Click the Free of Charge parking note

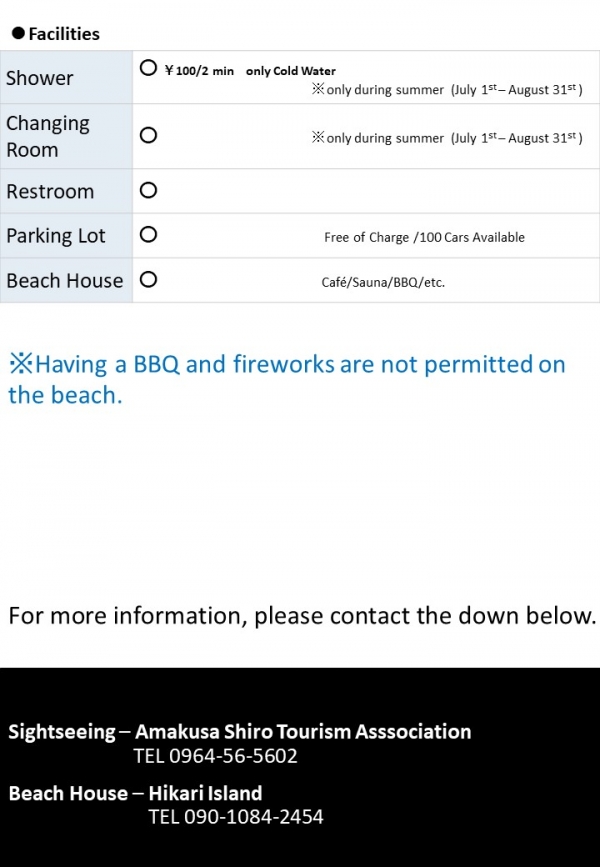[424, 237]
